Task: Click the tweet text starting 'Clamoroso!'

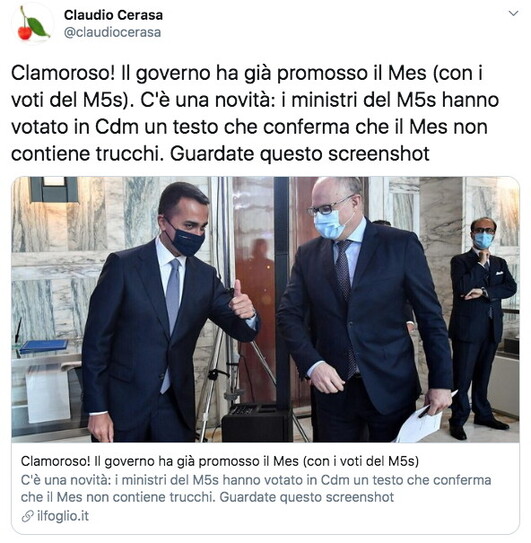Action: pyautogui.click(x=255, y=113)
